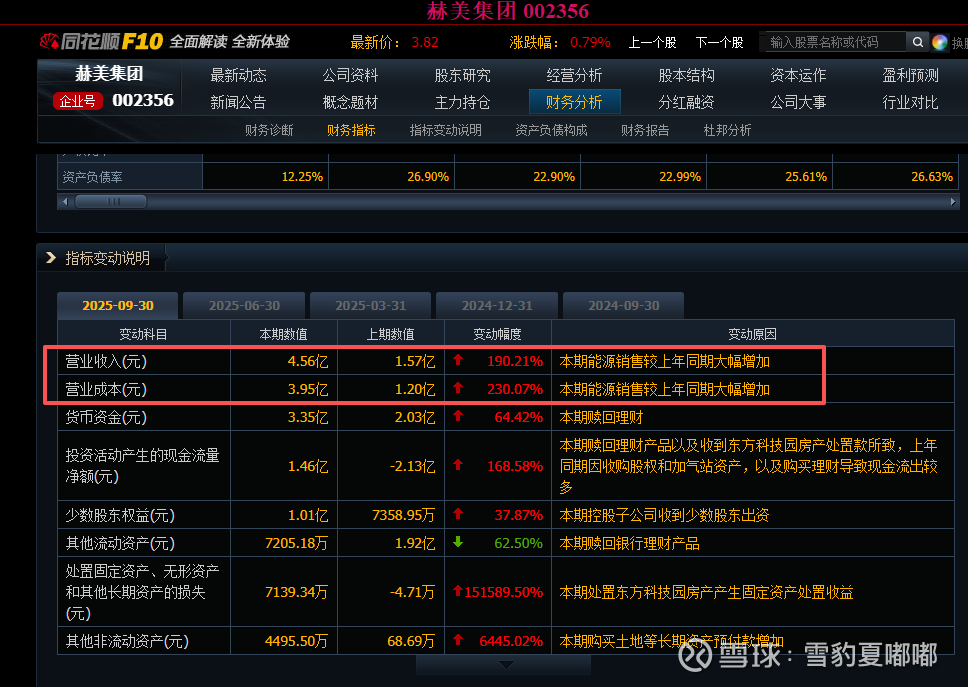Click the 230.07% change value
This screenshot has height=687, width=968.
515,389
